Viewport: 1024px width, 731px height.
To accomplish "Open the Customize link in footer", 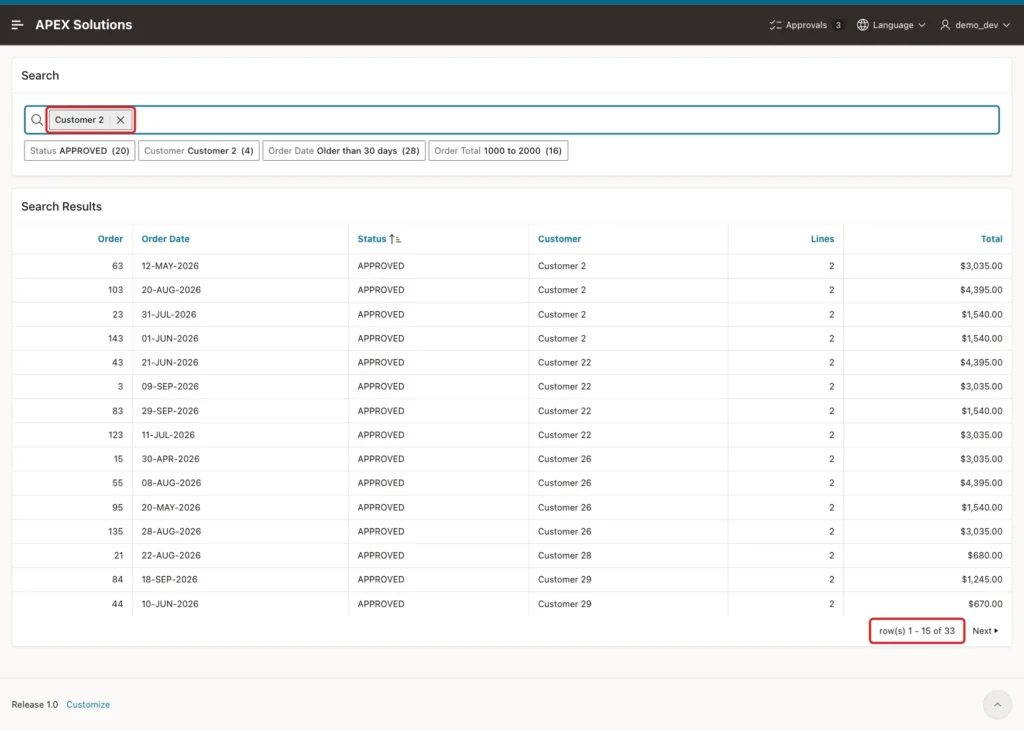I will pos(88,704).
